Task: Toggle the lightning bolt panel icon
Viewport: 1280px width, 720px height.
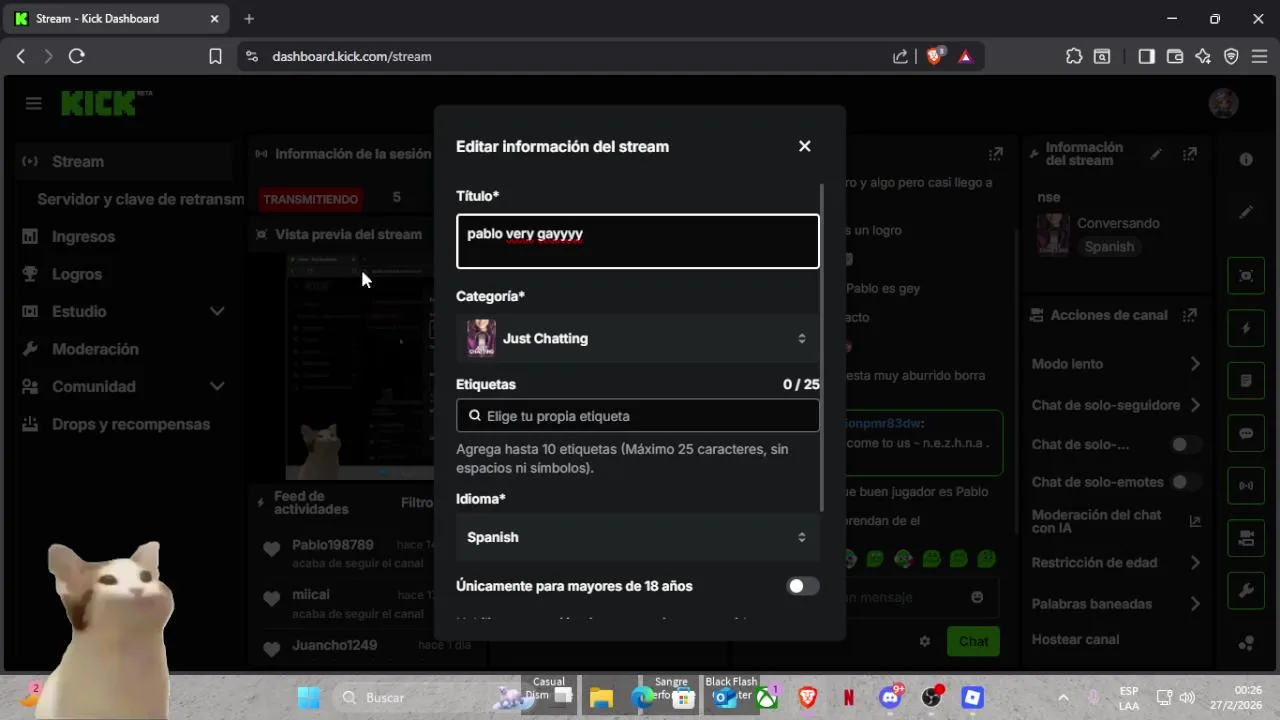Action: coord(1246,328)
